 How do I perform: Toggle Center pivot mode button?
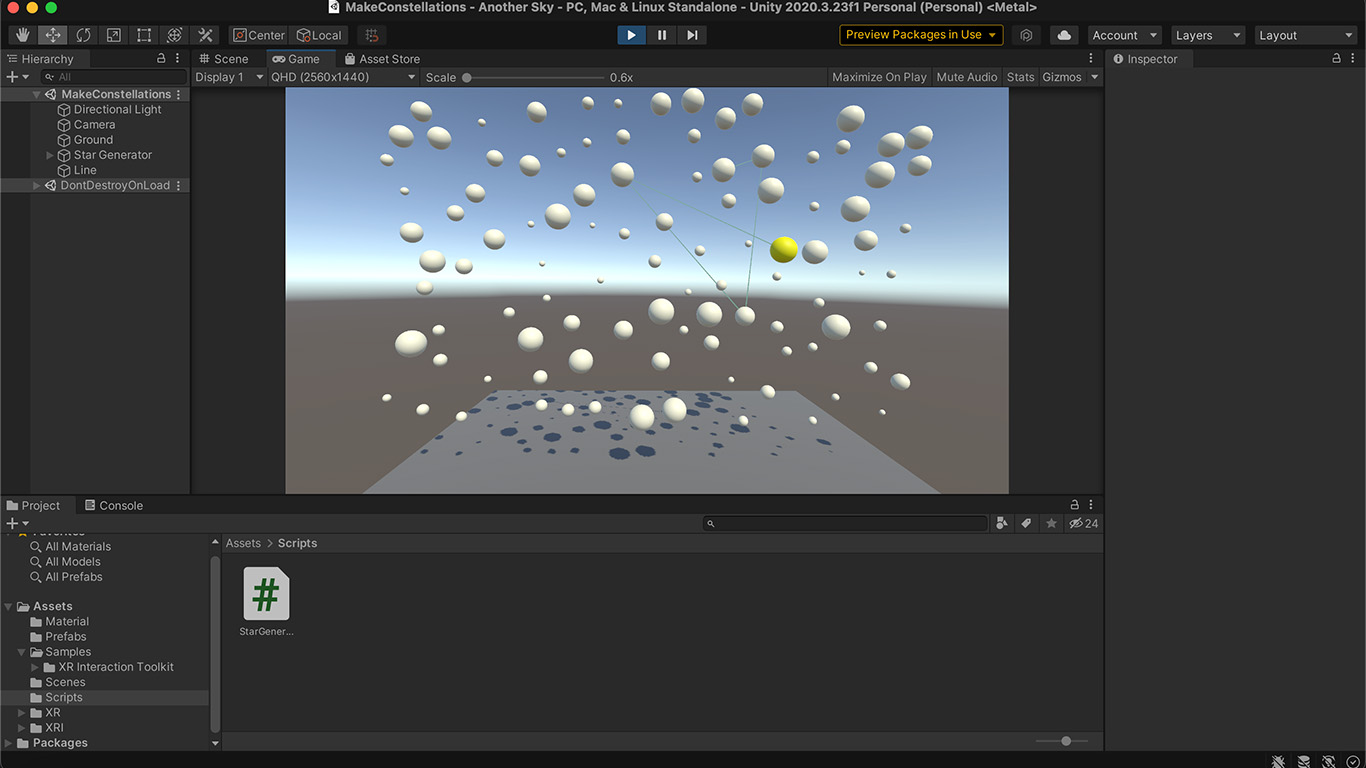pos(259,35)
